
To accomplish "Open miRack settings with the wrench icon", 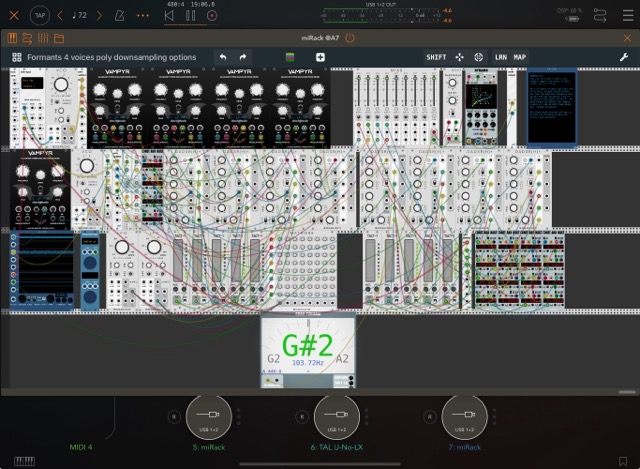I will [x=624, y=57].
